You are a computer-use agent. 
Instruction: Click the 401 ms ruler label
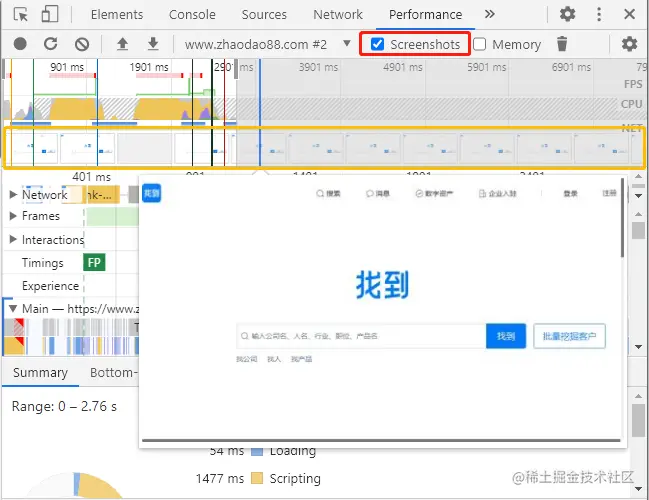91,177
